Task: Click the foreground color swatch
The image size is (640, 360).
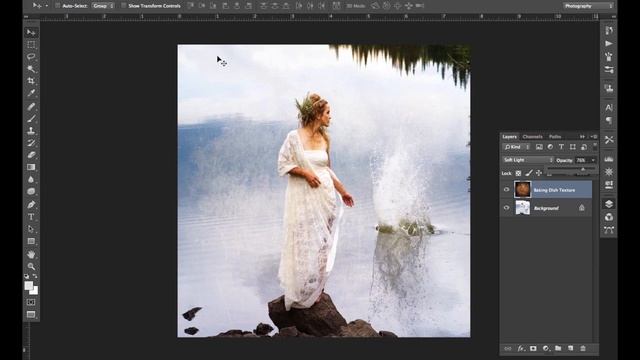Action: pos(29,286)
